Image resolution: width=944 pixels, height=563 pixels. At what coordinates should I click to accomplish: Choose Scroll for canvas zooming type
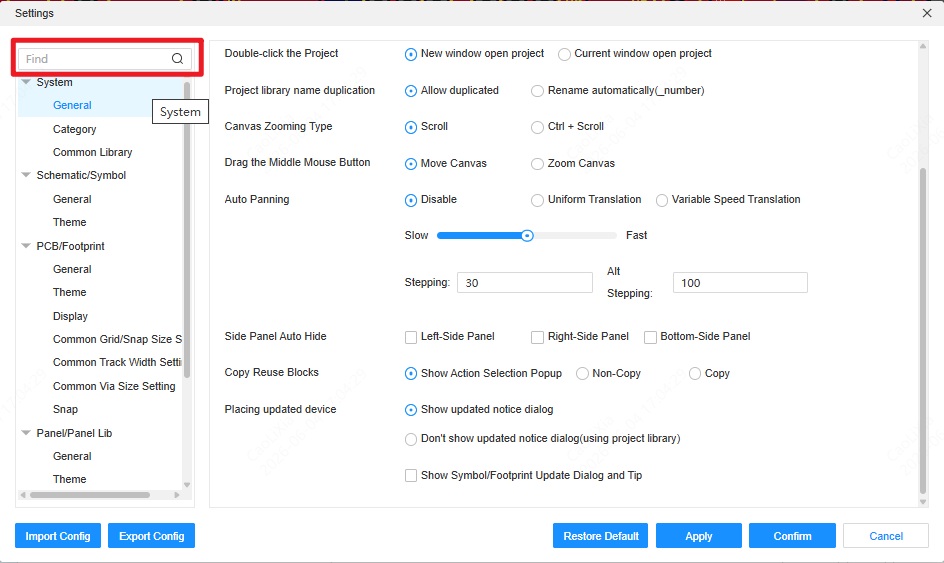click(x=411, y=127)
